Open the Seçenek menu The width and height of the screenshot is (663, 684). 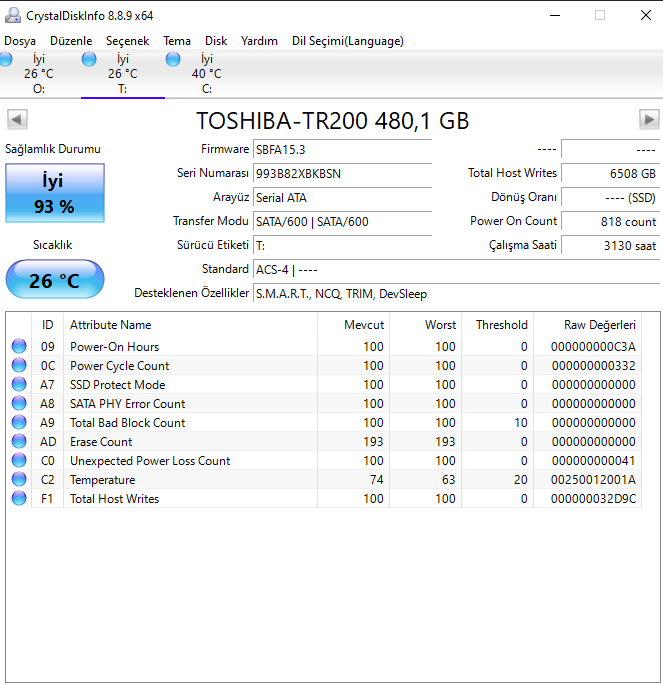pos(127,41)
